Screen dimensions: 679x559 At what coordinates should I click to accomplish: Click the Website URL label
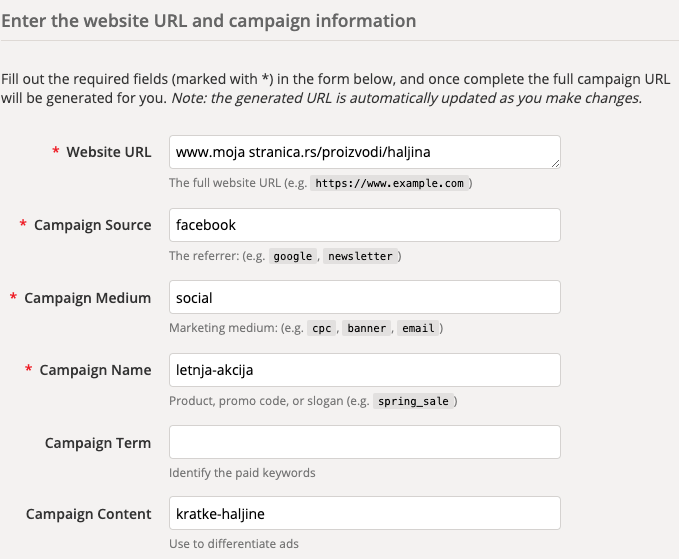click(109, 152)
